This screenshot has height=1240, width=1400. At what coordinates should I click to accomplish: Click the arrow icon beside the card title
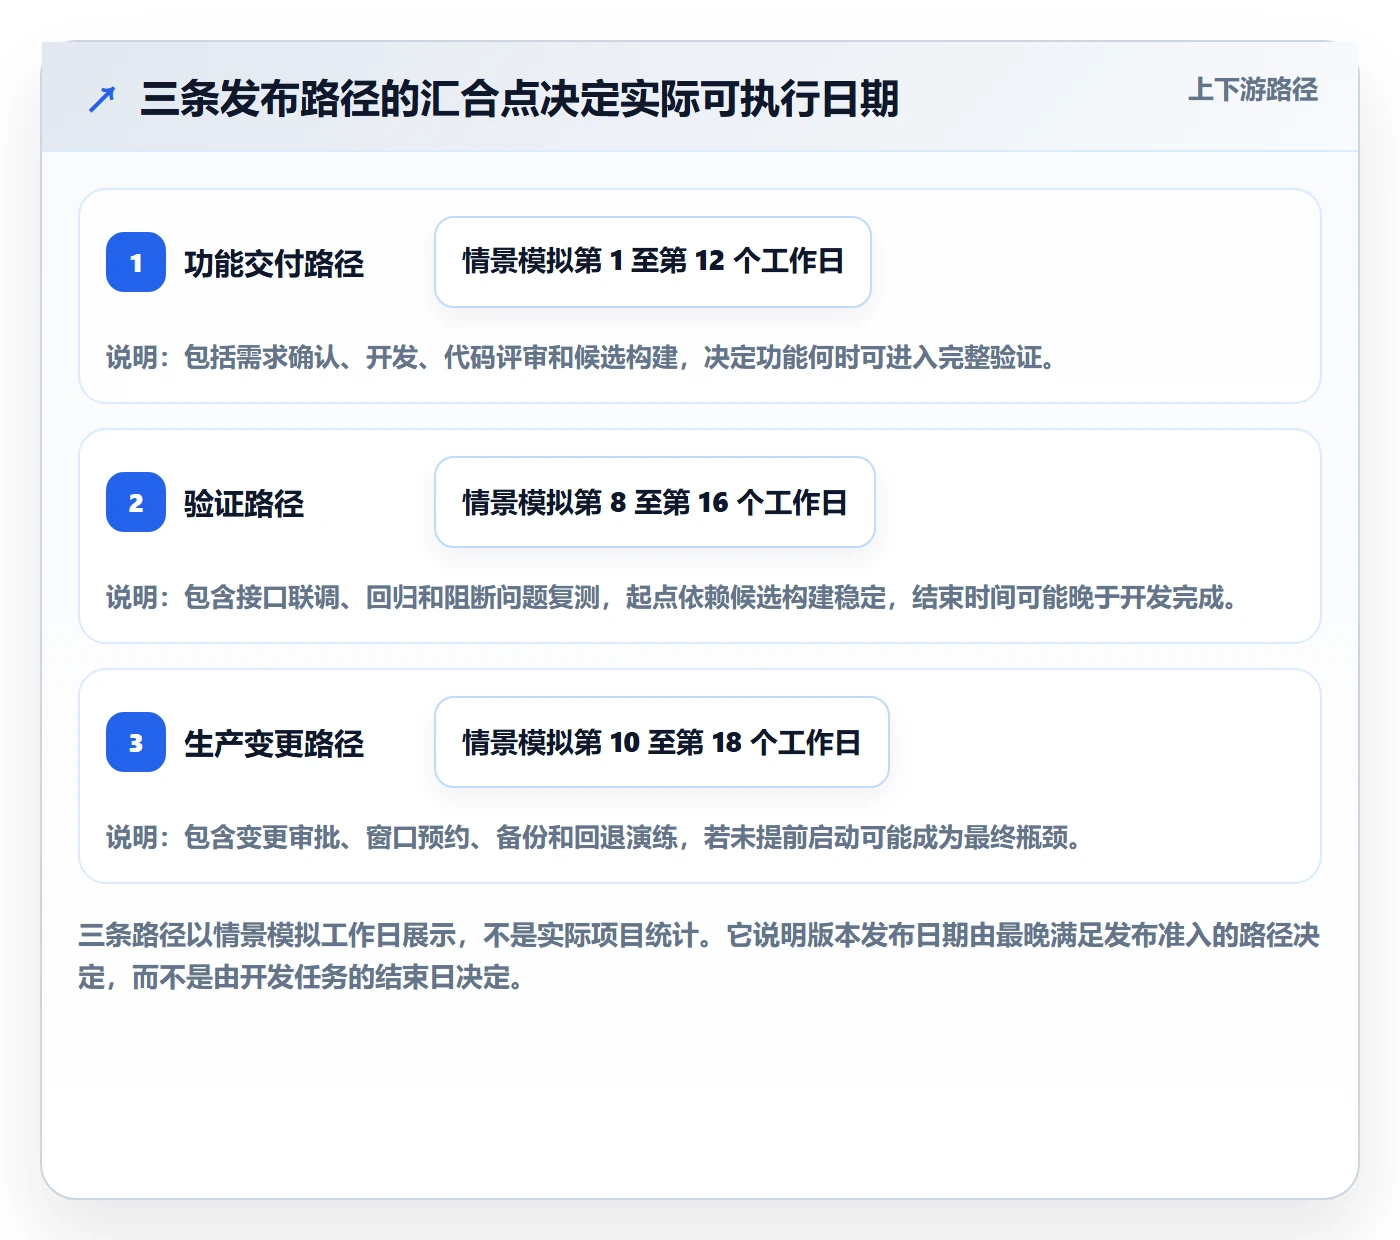(102, 99)
